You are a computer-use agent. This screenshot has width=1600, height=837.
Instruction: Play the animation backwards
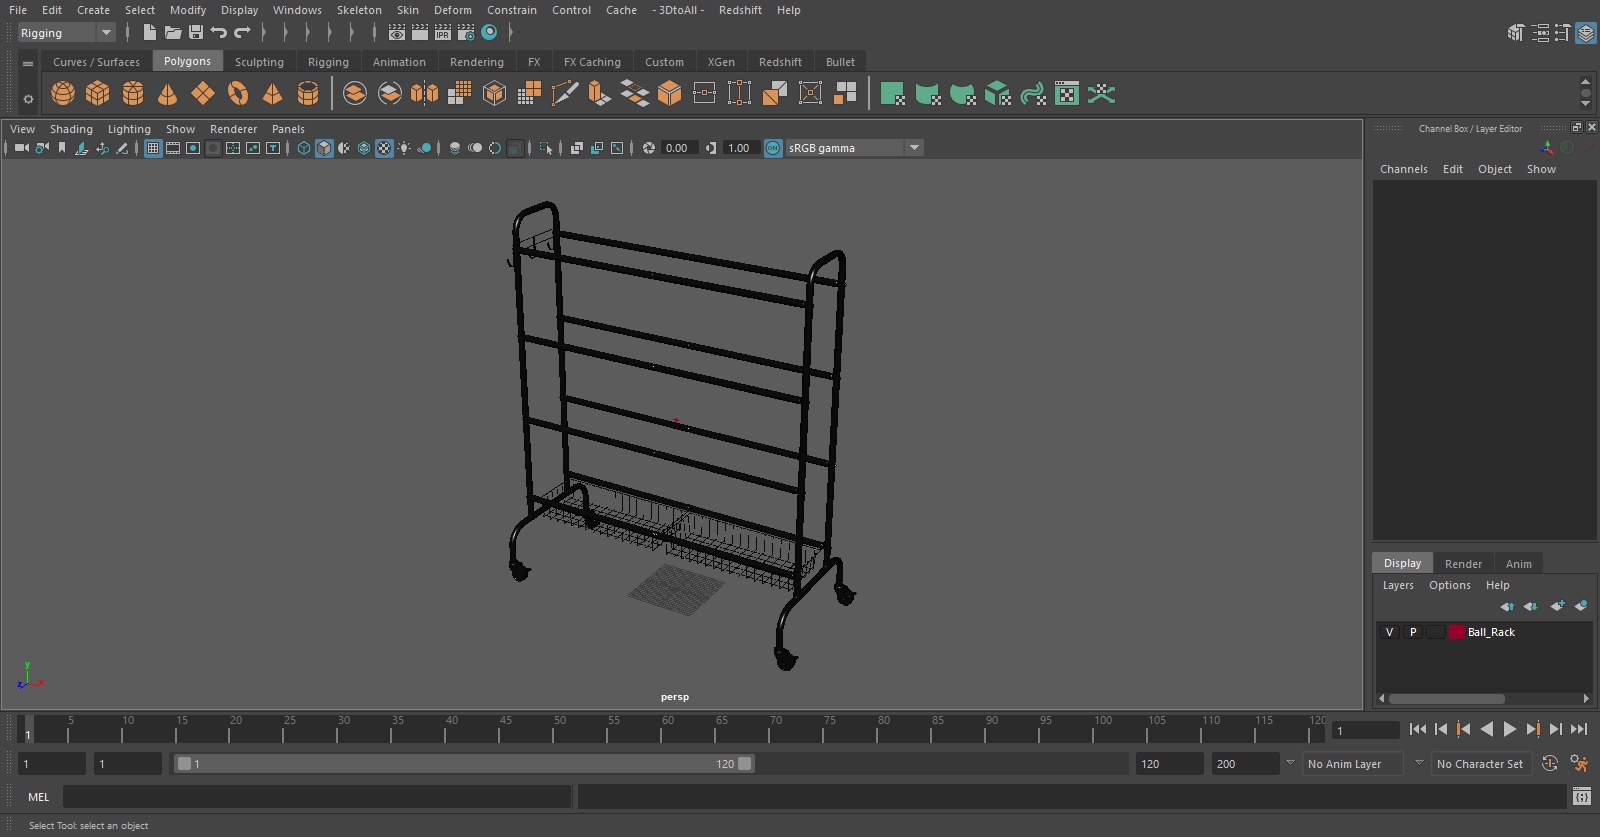1487,729
